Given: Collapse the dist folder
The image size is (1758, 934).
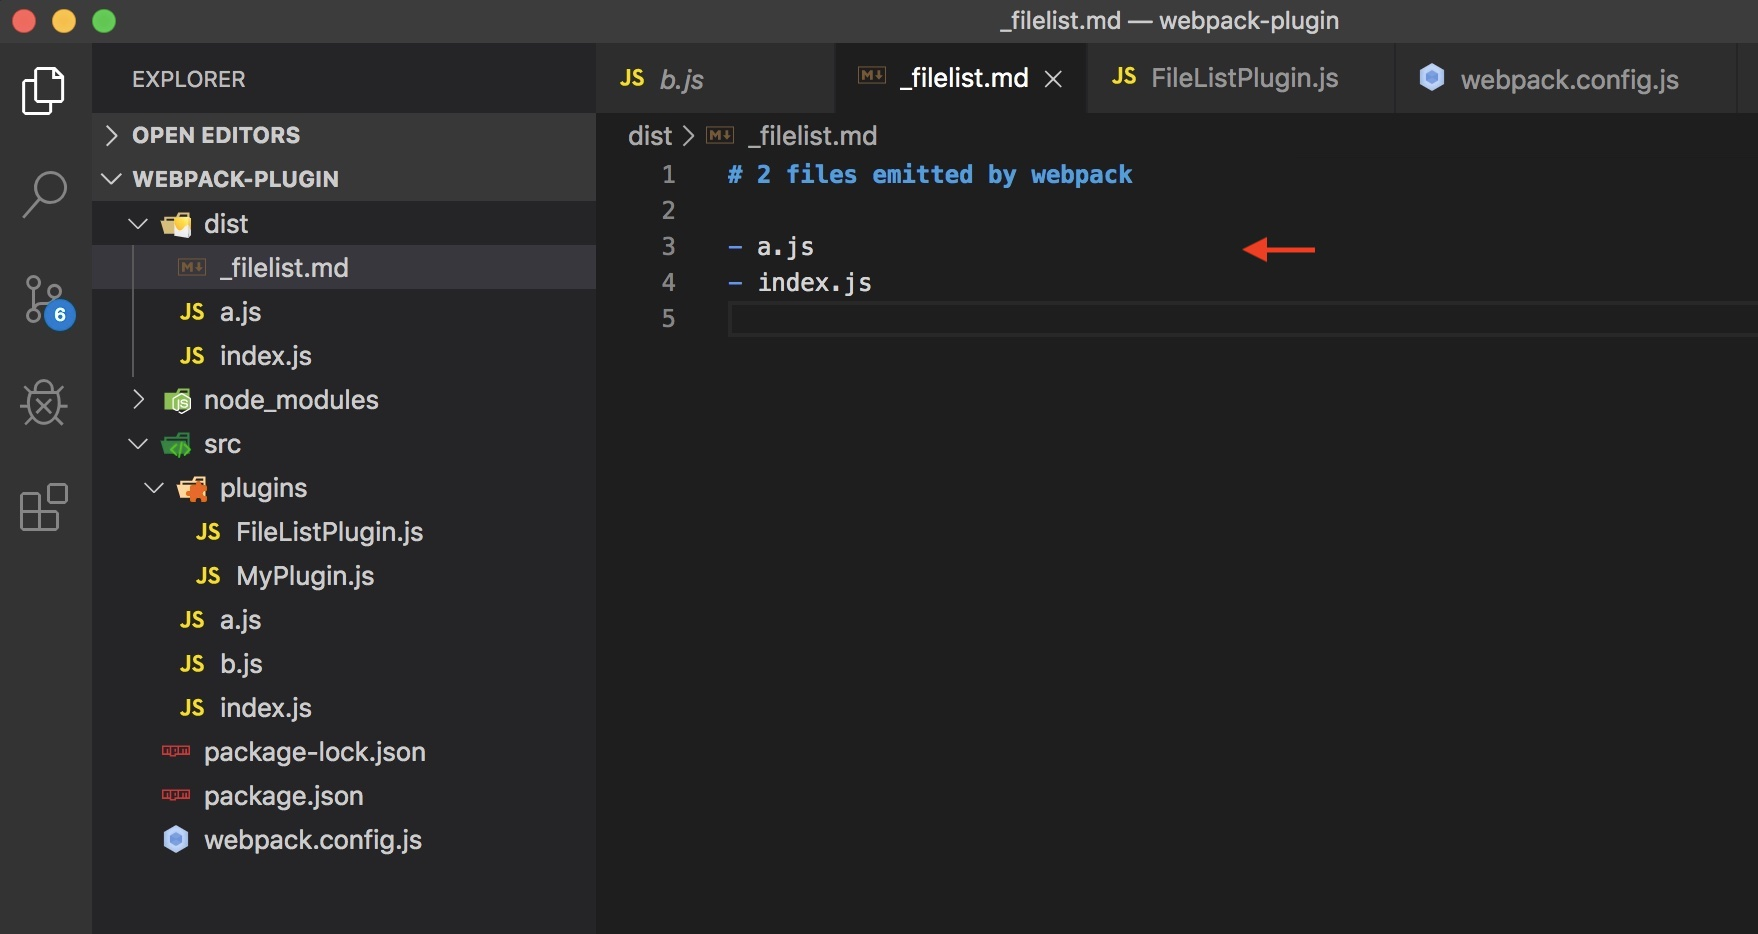Looking at the screenshot, I should coord(137,223).
